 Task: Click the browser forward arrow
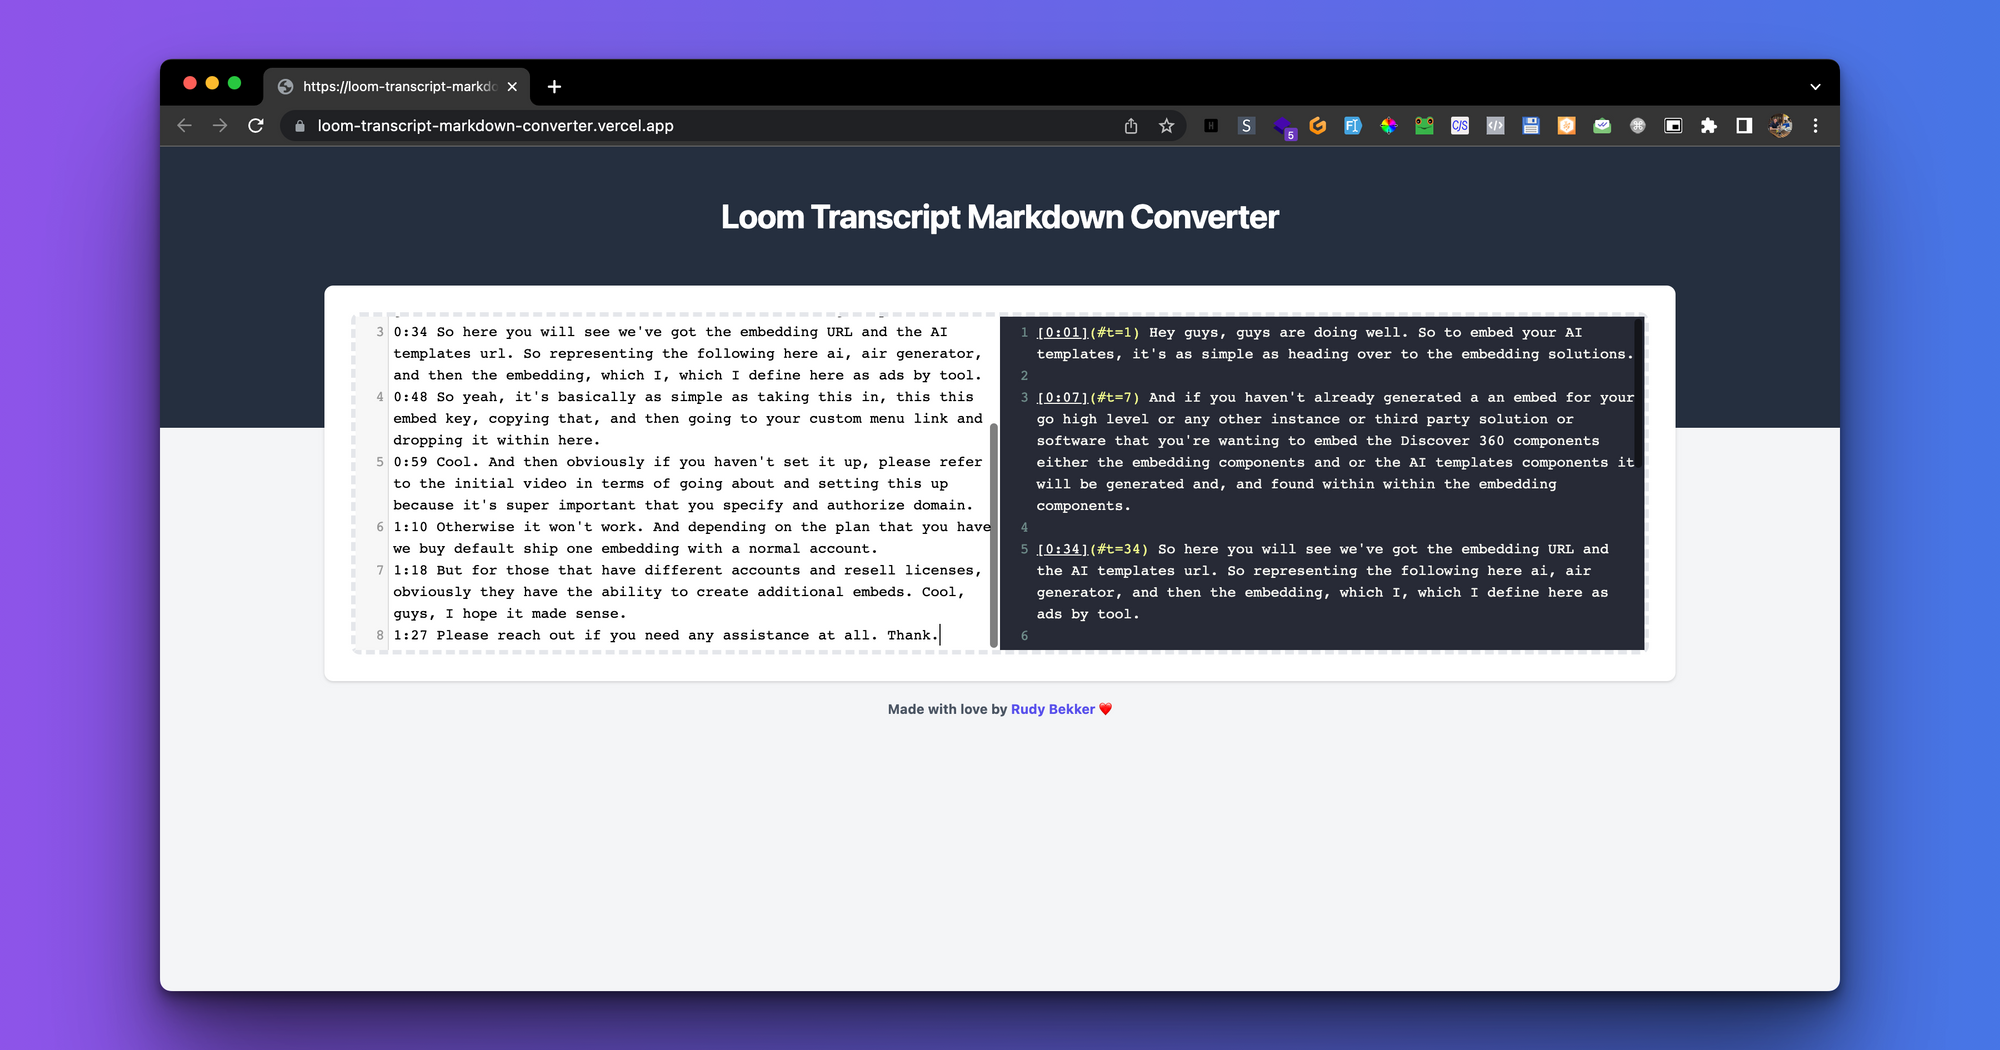click(220, 126)
